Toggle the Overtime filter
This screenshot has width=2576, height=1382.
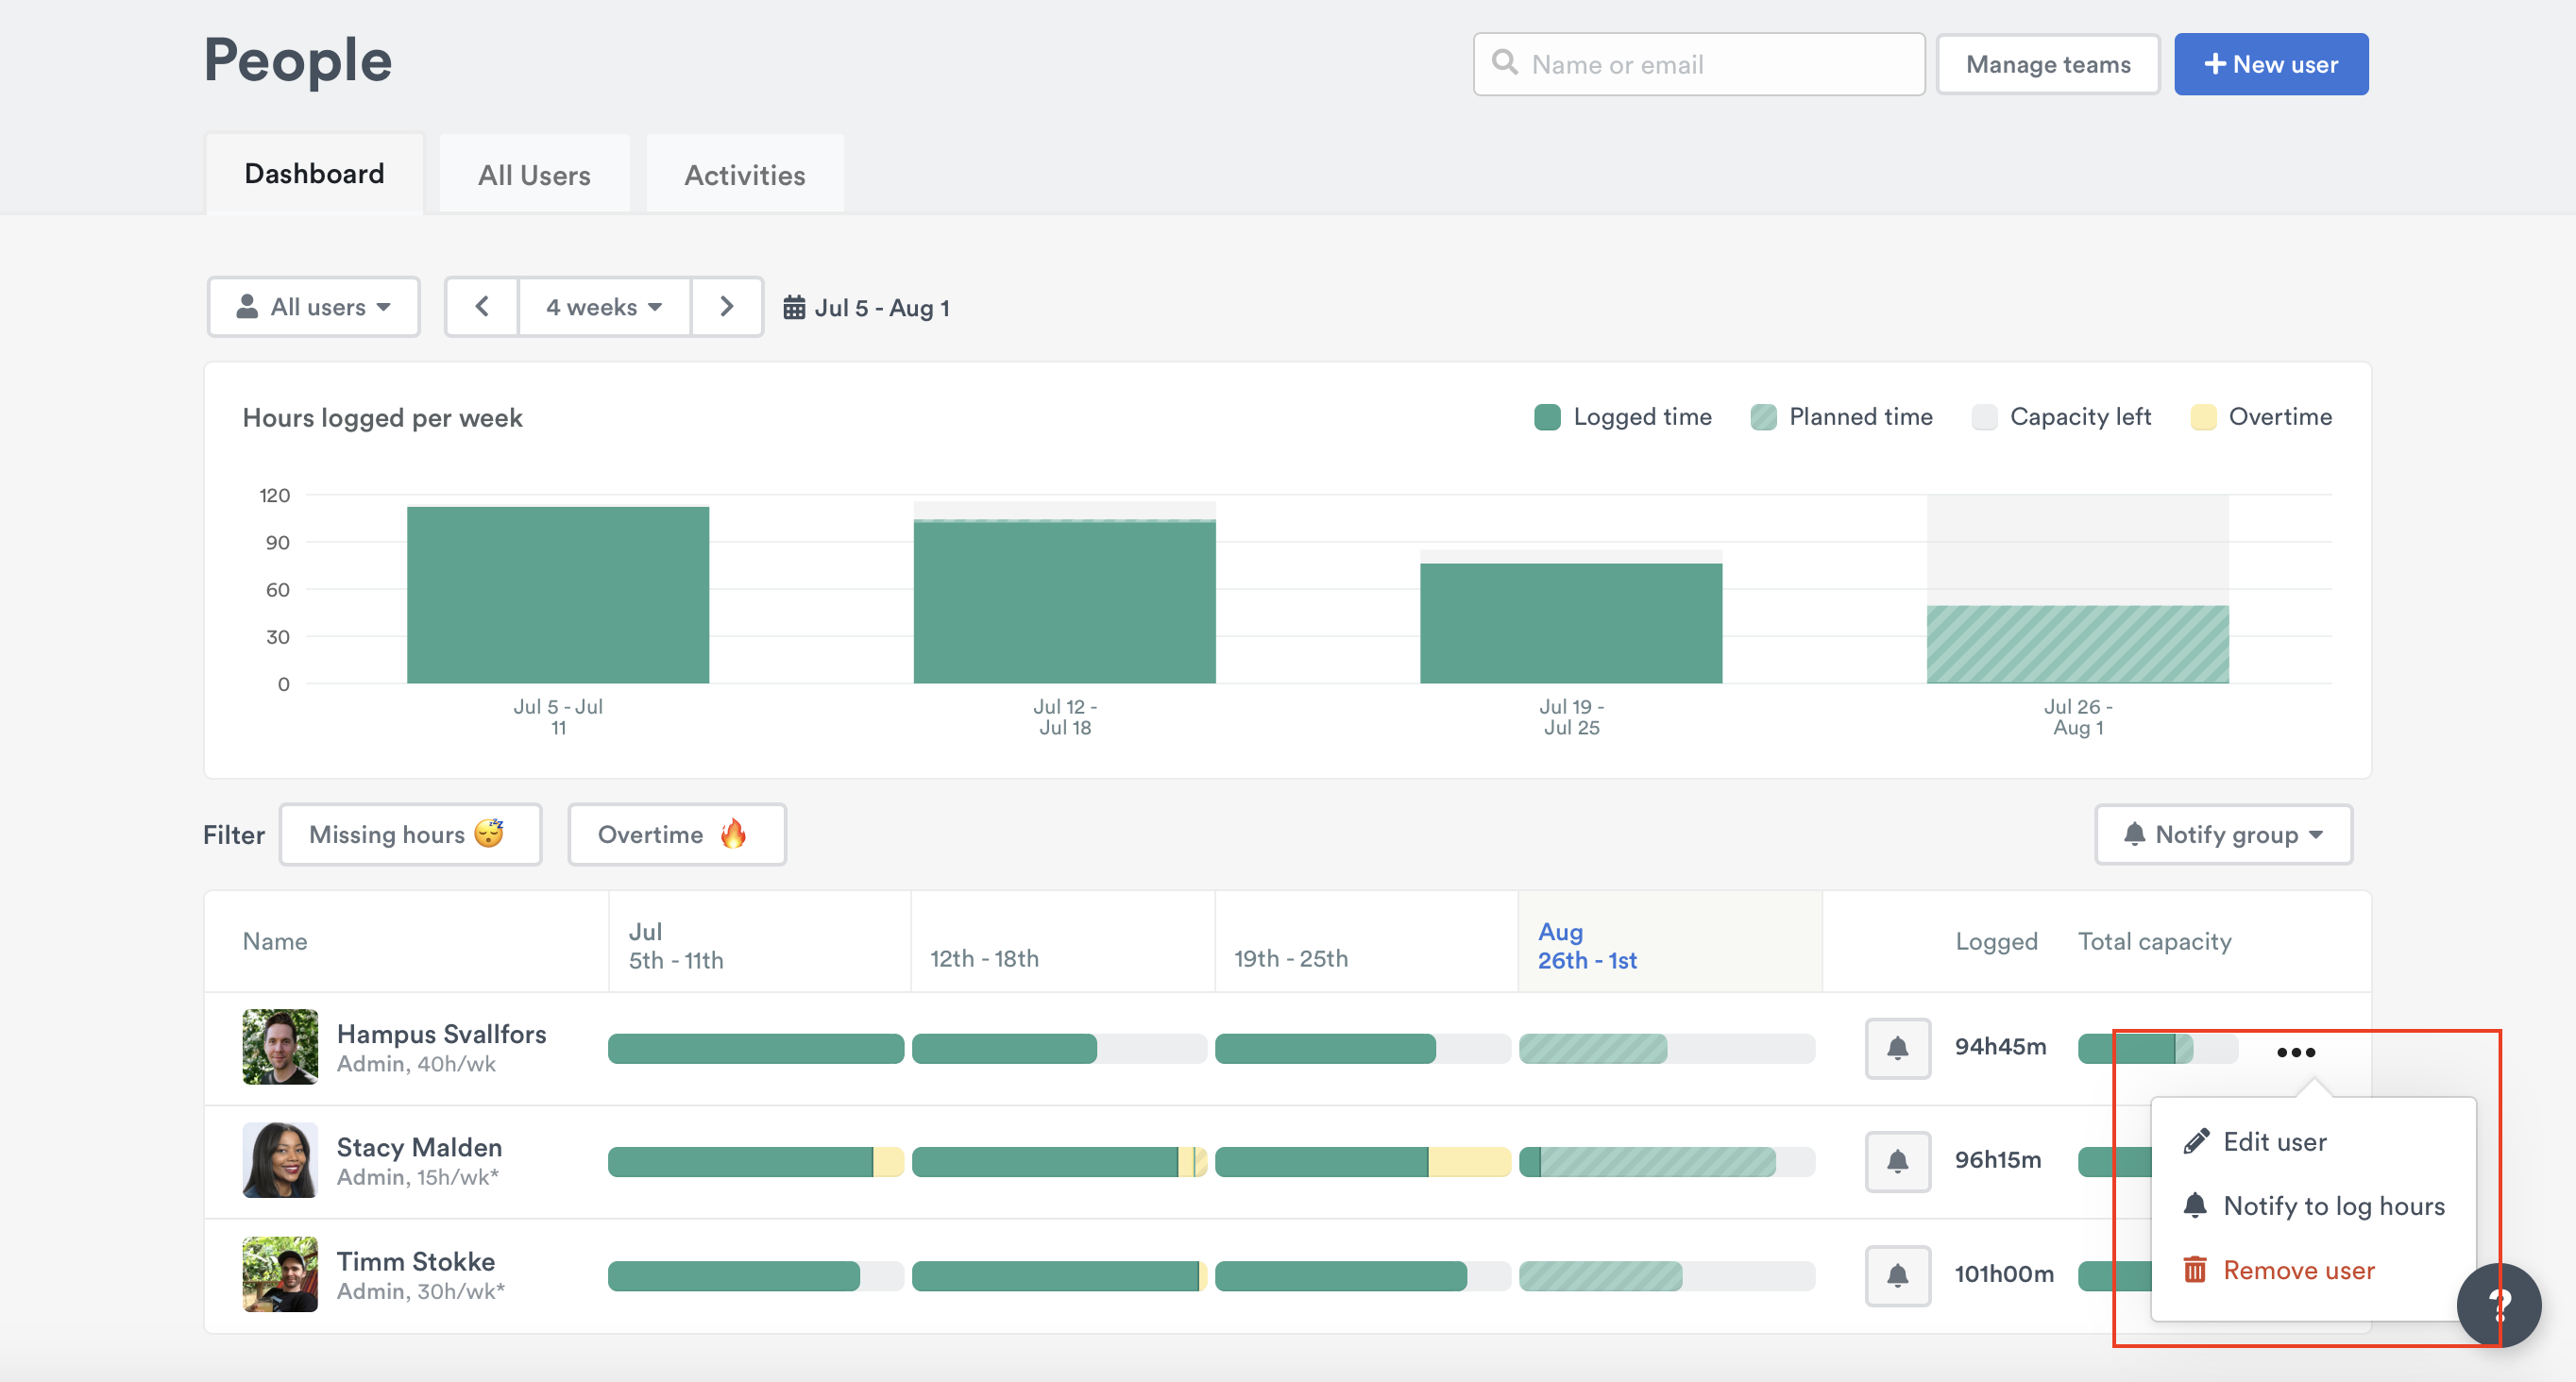[x=676, y=834]
